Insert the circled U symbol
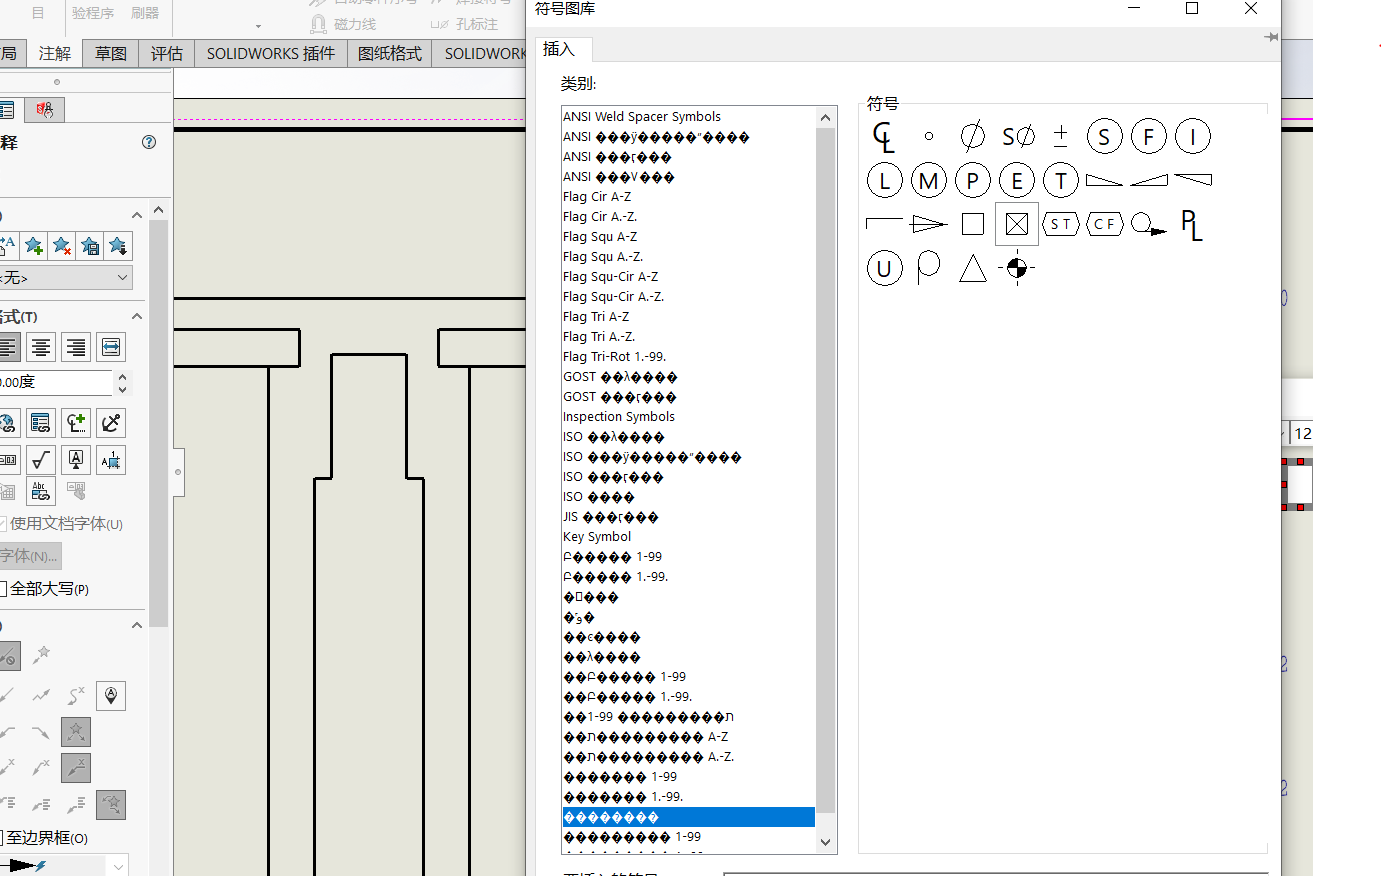 (x=884, y=268)
